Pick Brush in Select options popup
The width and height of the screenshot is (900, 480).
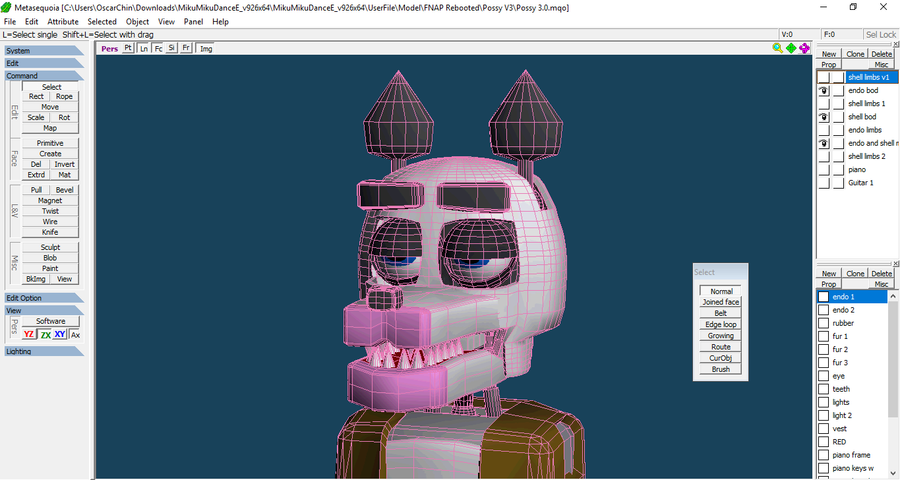point(721,369)
